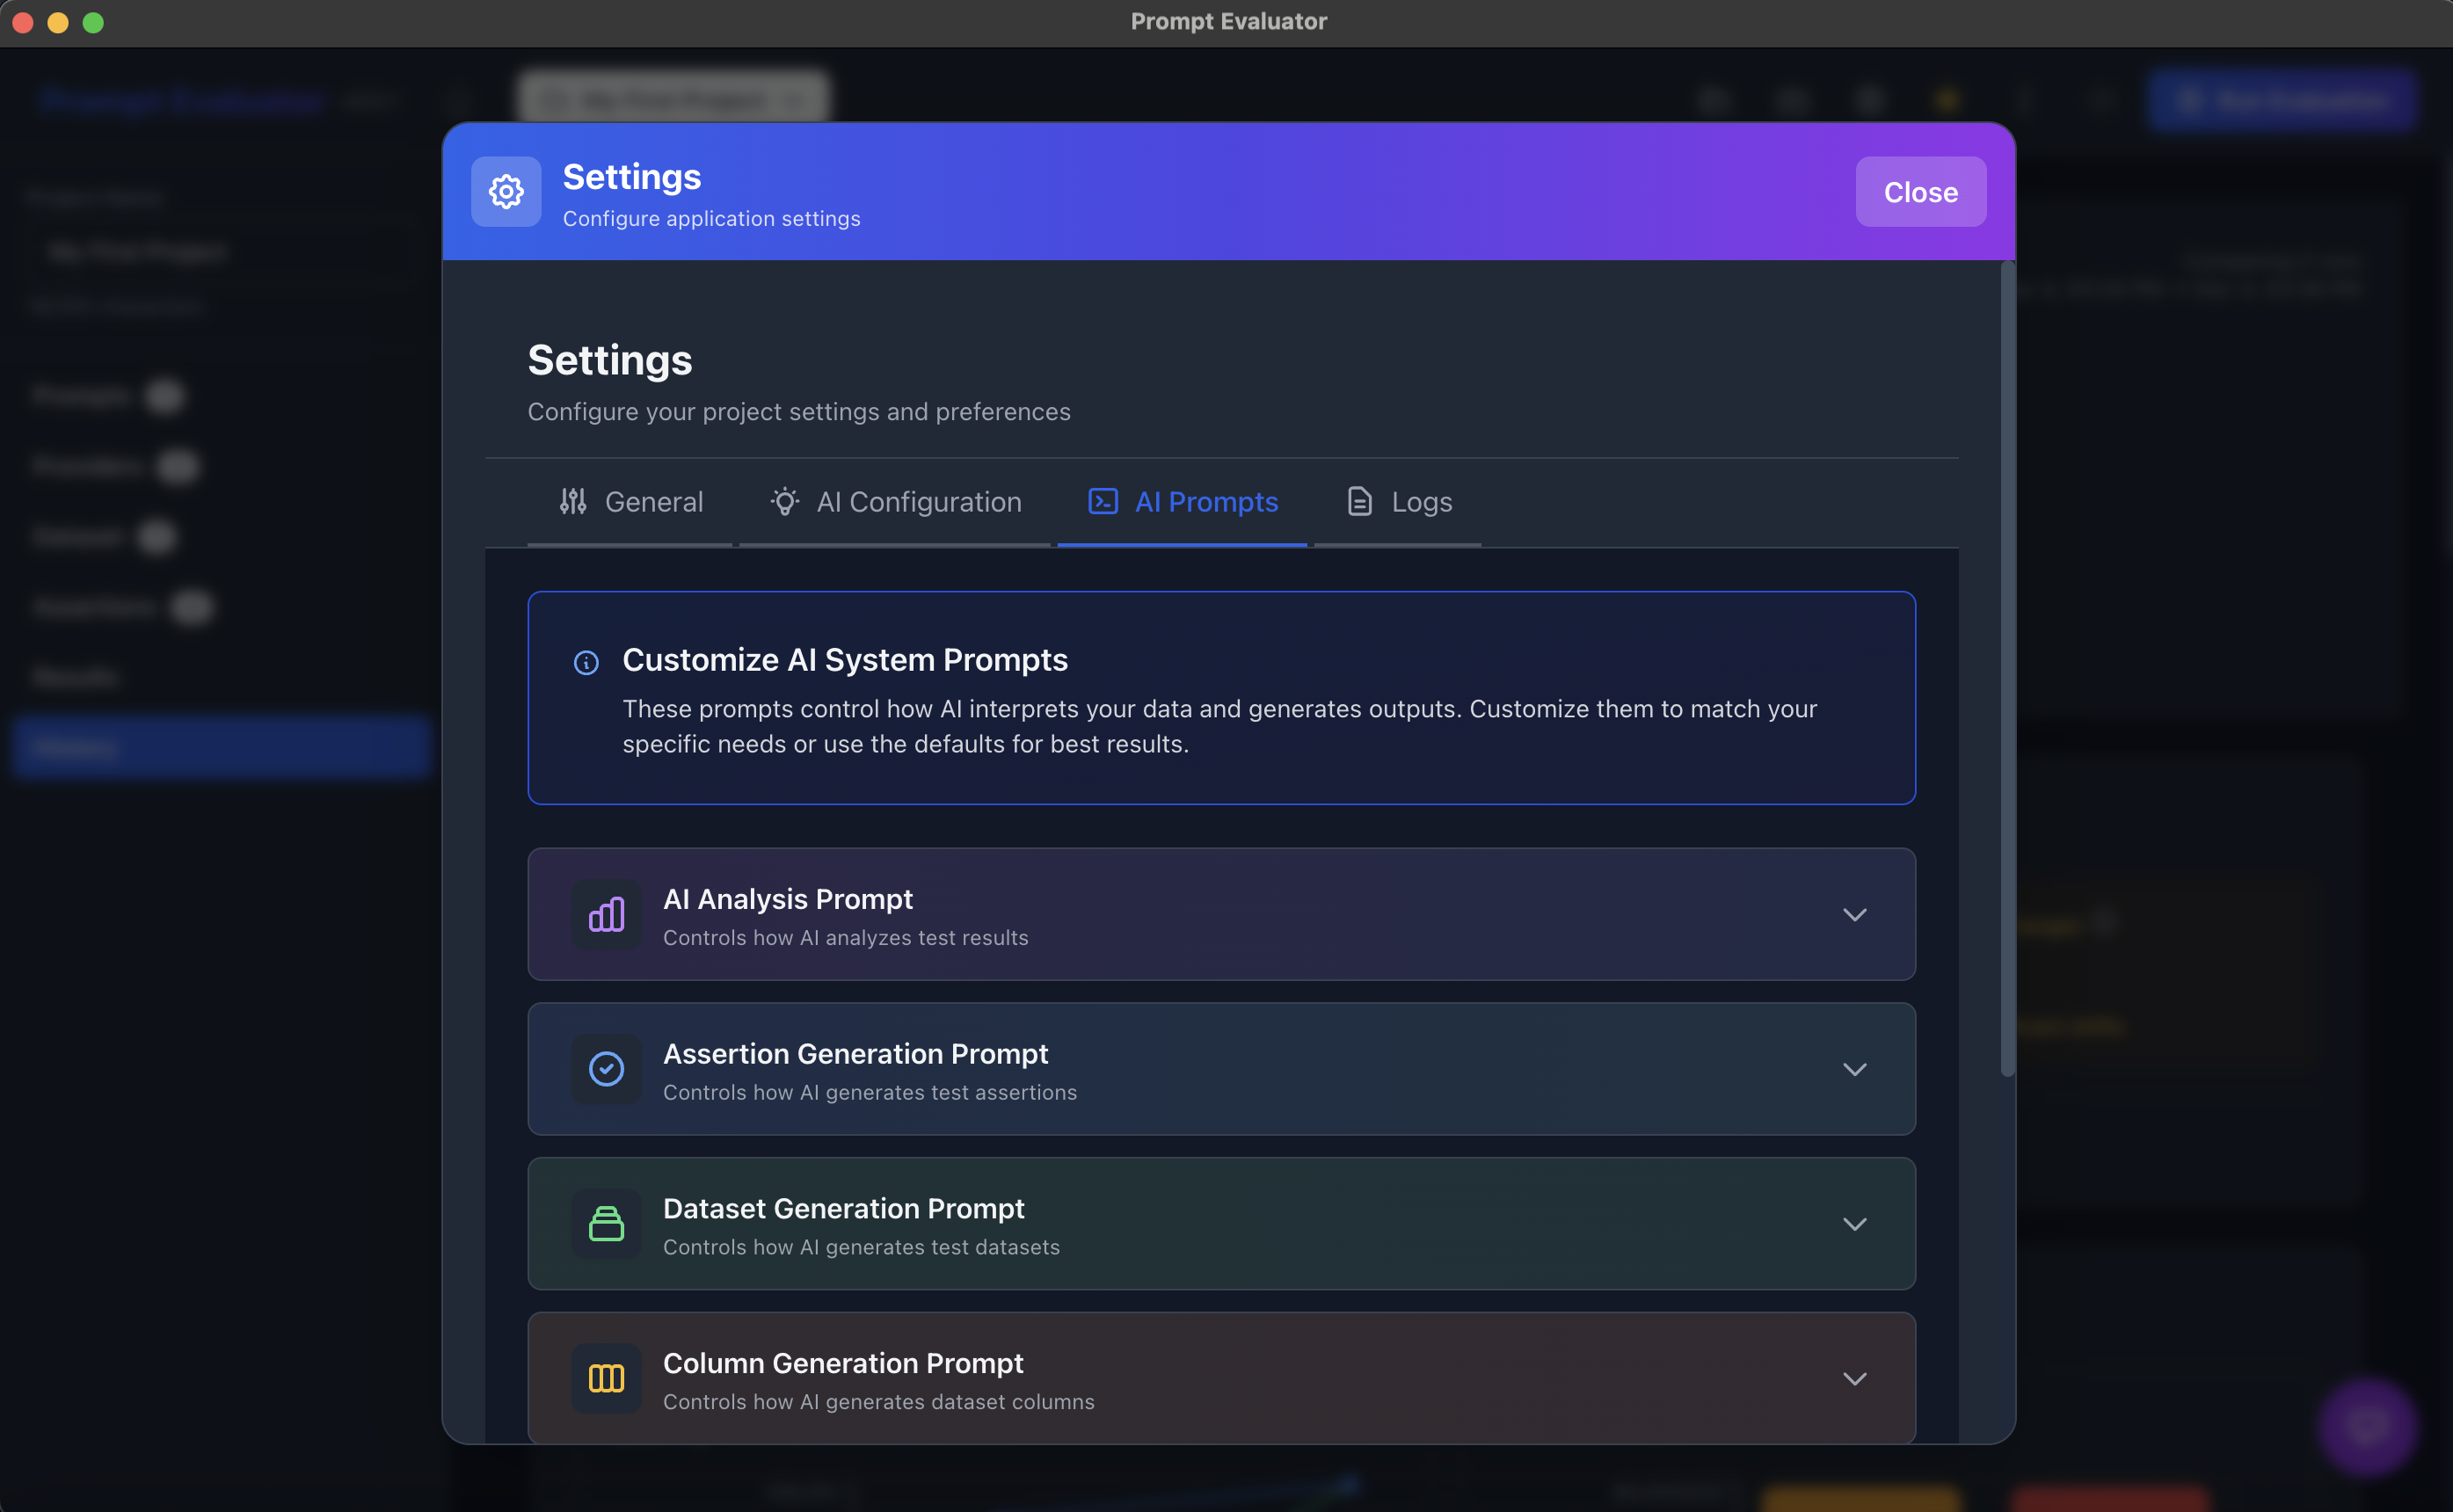The image size is (2453, 1512).
Task: Click the Assertion Generation Prompt title
Action: pos(855,1054)
